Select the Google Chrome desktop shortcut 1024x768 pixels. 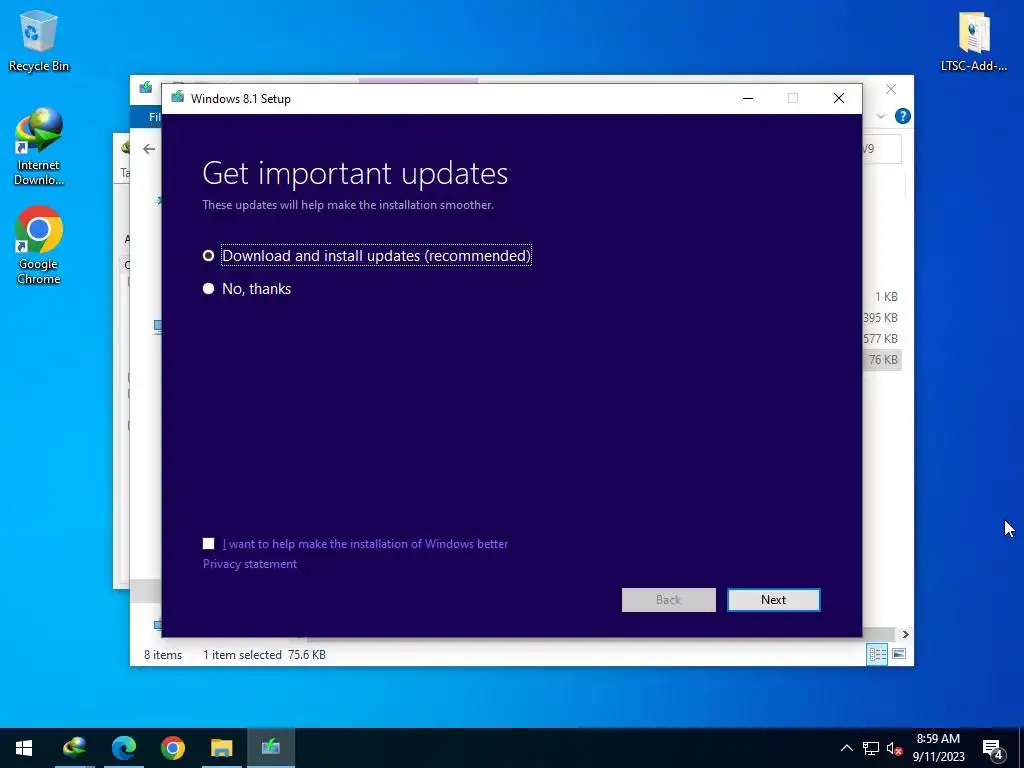tap(39, 246)
